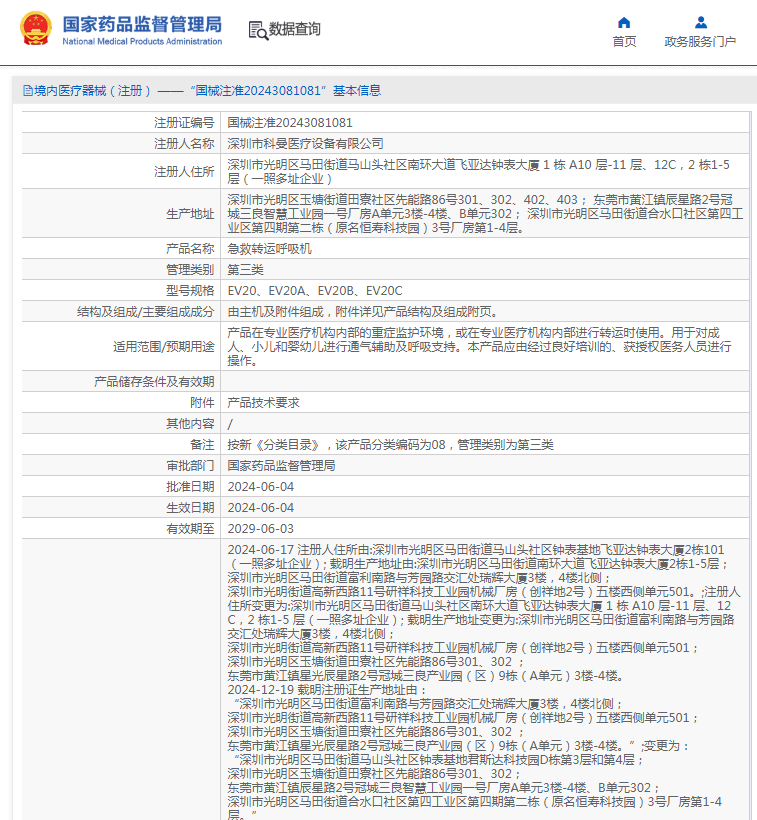Click National Medical Products Administration subtitle
The image size is (757, 820).
pos(142,41)
